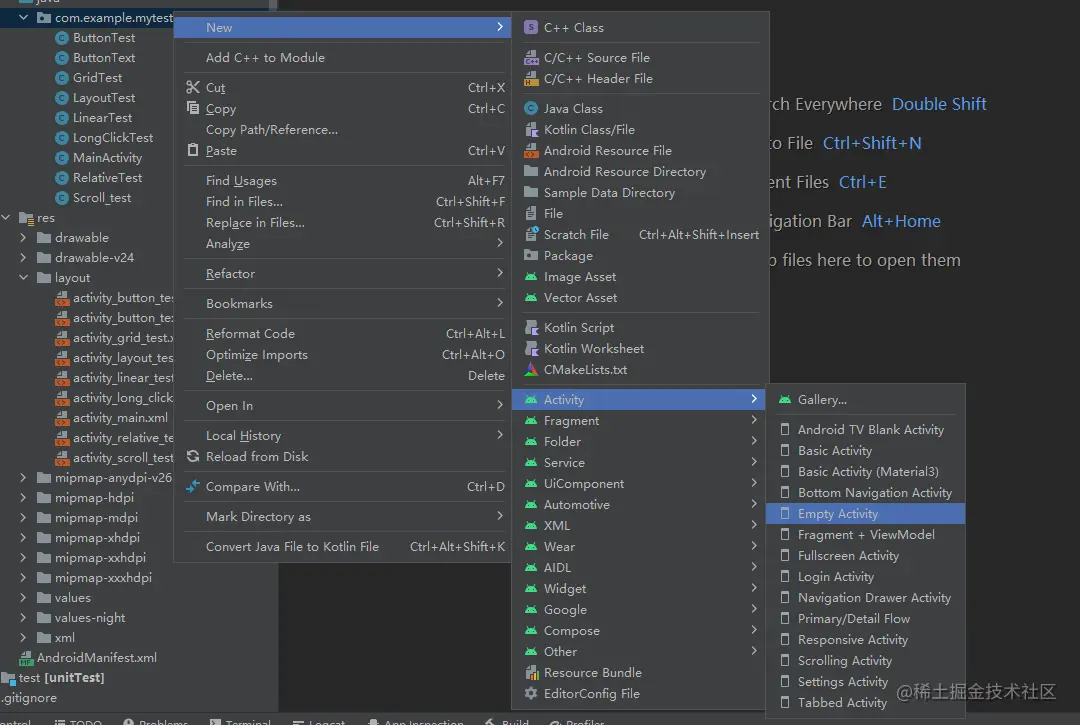Screen dimensions: 1080x725
Task: Choose Navigation Drawer Activity
Action: pyautogui.click(x=865, y=598)
